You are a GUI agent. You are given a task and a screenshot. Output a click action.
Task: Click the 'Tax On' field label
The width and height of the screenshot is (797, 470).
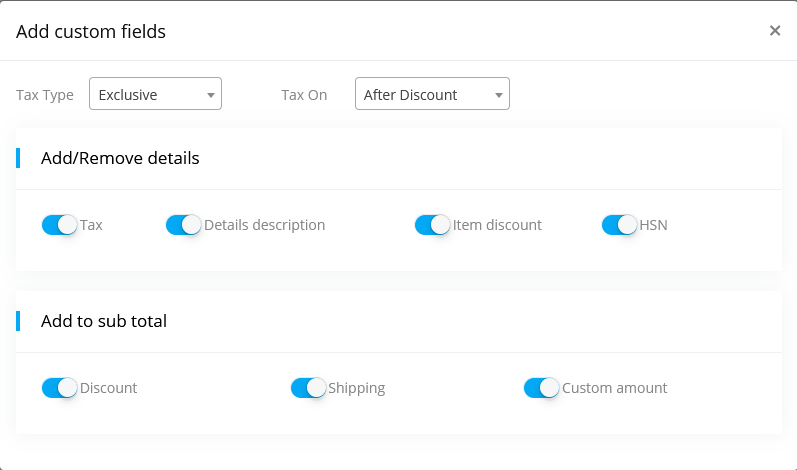304,95
